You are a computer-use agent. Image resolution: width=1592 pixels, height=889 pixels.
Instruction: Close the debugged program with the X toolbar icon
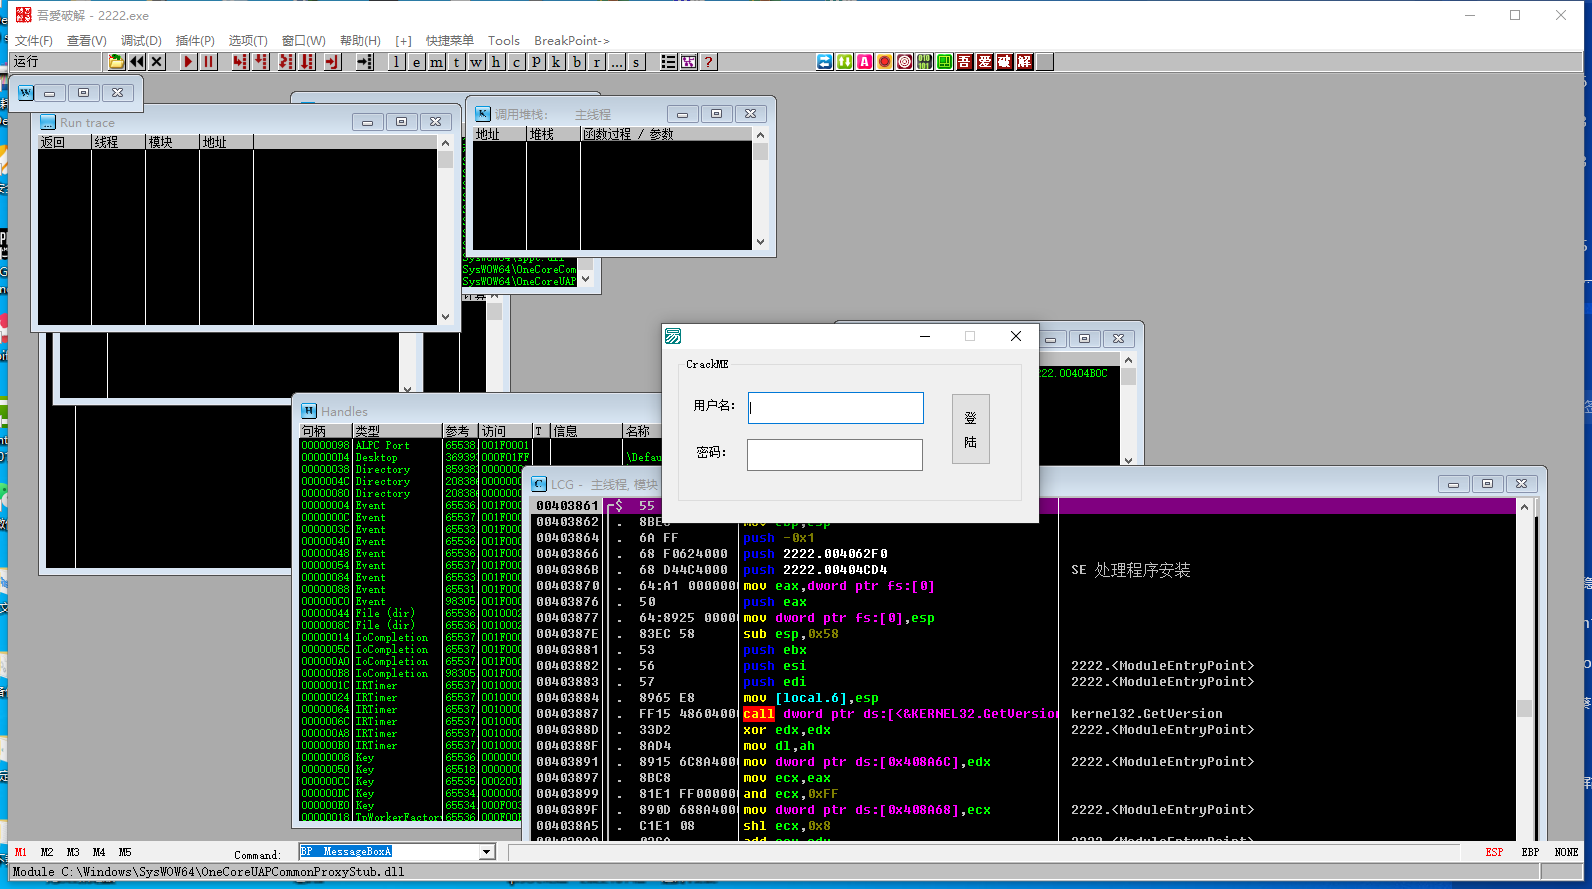(157, 62)
